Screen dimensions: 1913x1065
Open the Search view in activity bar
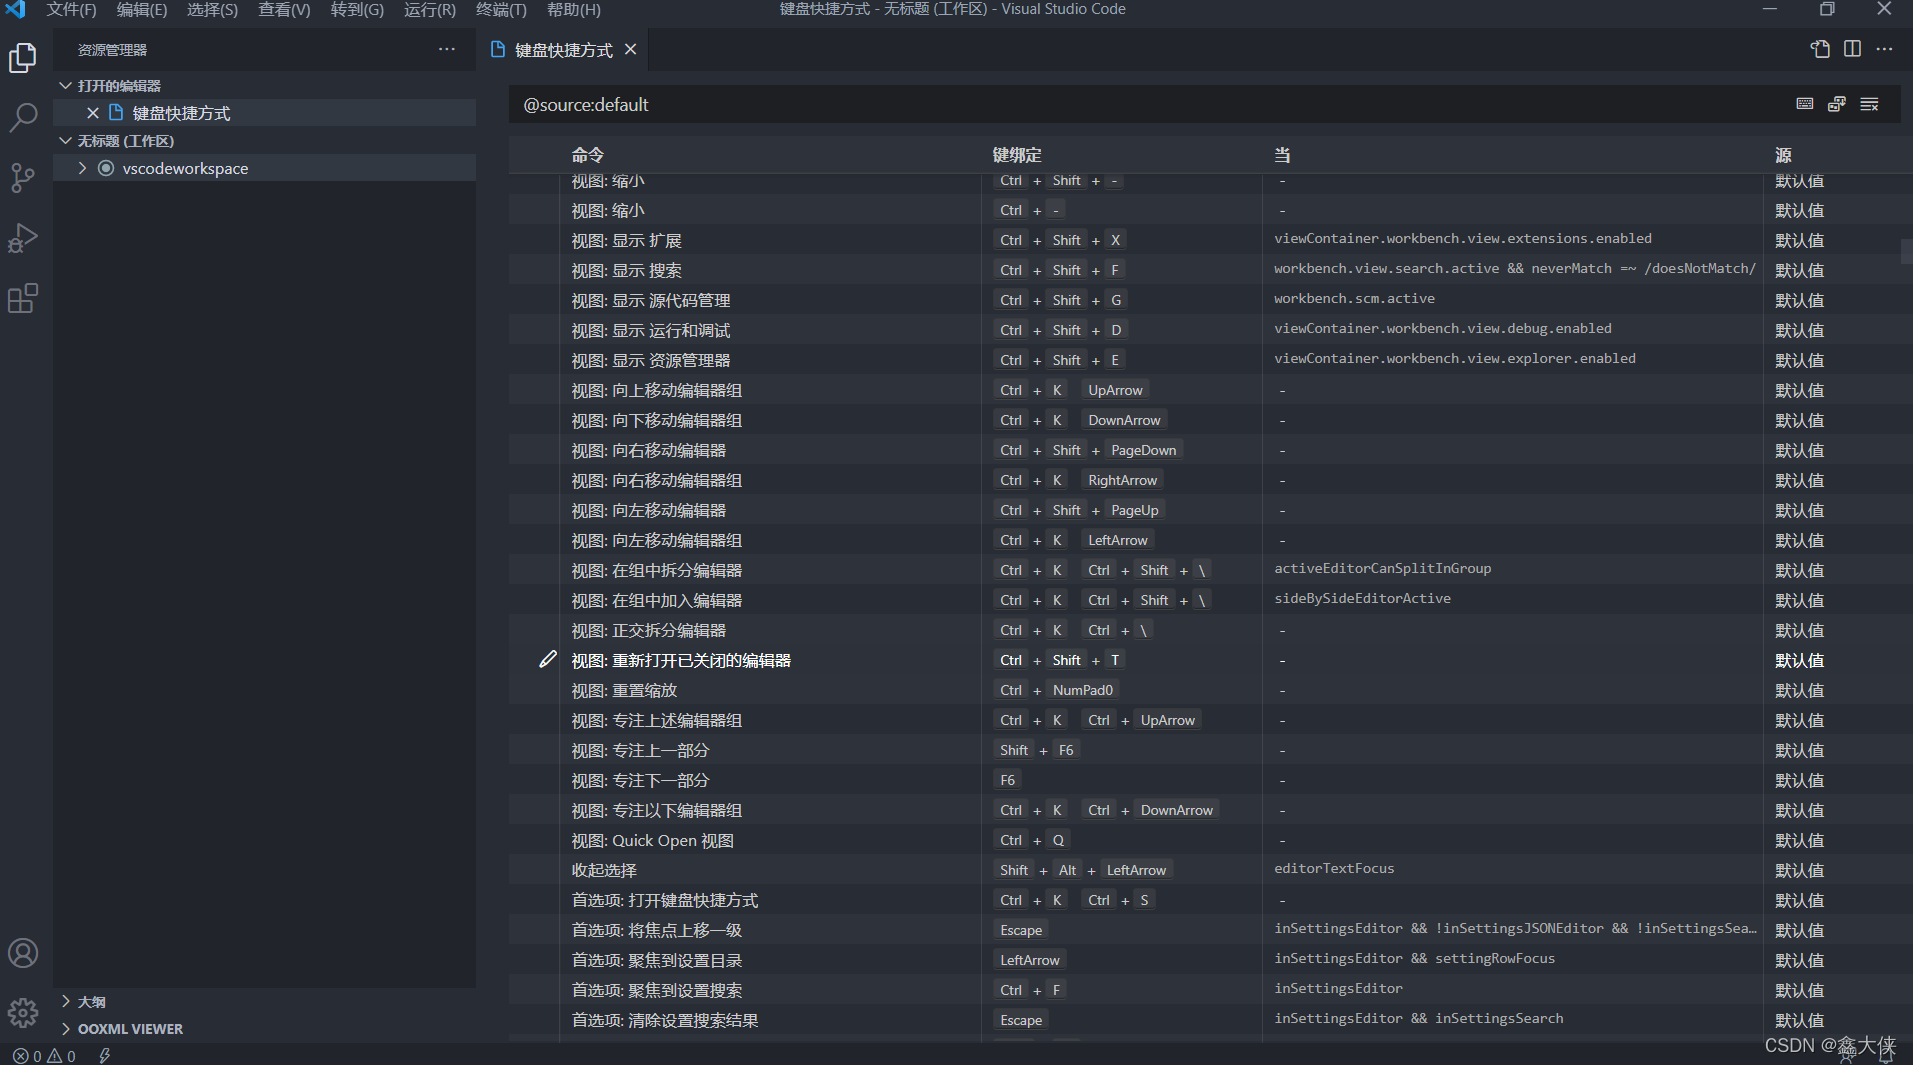[x=23, y=118]
